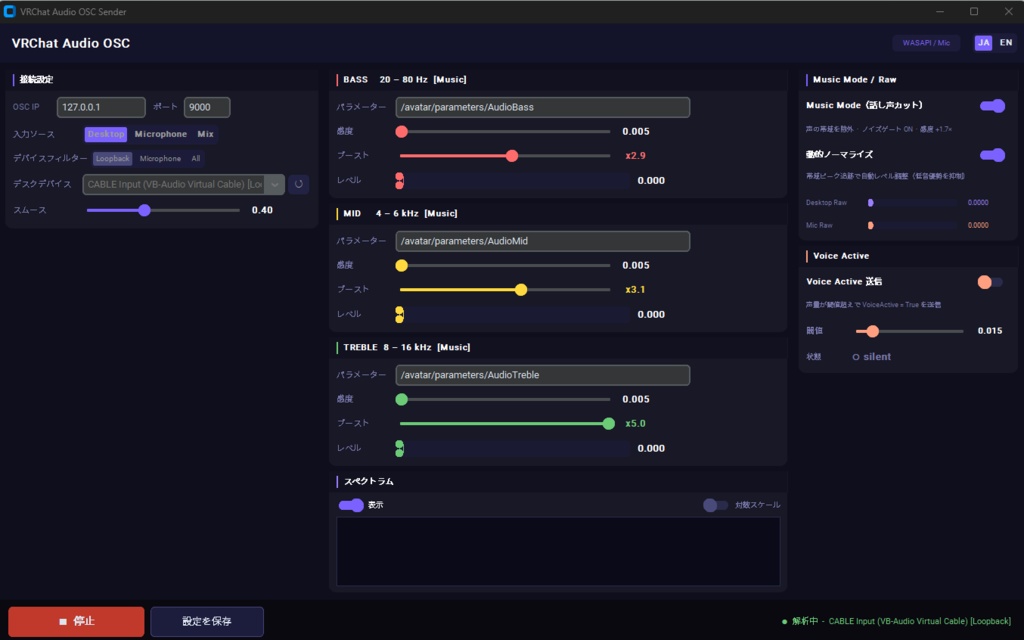Adjust the スムース smoothing slider

click(145, 211)
